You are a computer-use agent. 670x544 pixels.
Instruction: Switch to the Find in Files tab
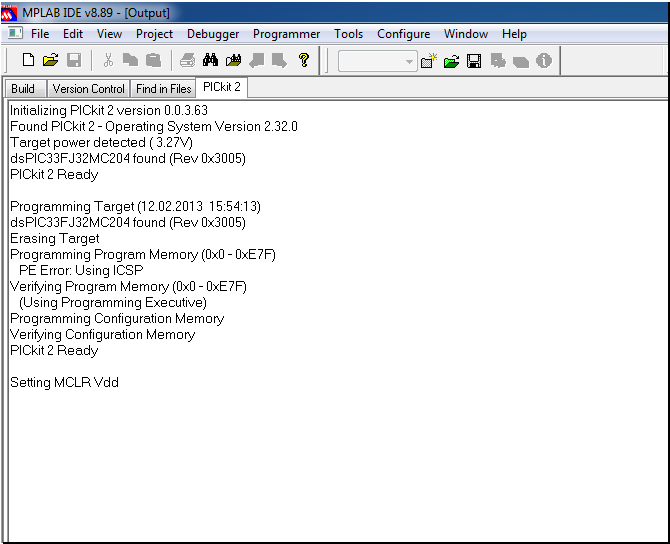pyautogui.click(x=163, y=88)
